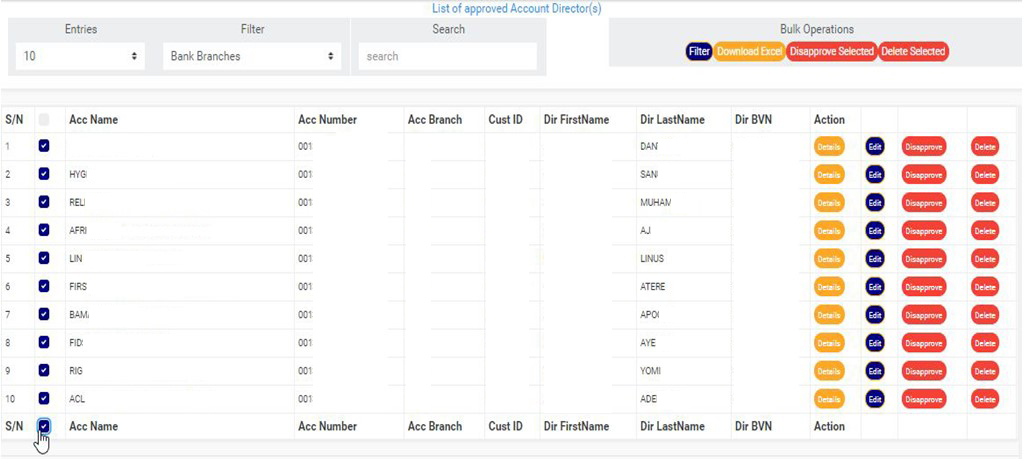The height and width of the screenshot is (459, 1026).
Task: Click the blue Filter bulk button
Action: [699, 51]
